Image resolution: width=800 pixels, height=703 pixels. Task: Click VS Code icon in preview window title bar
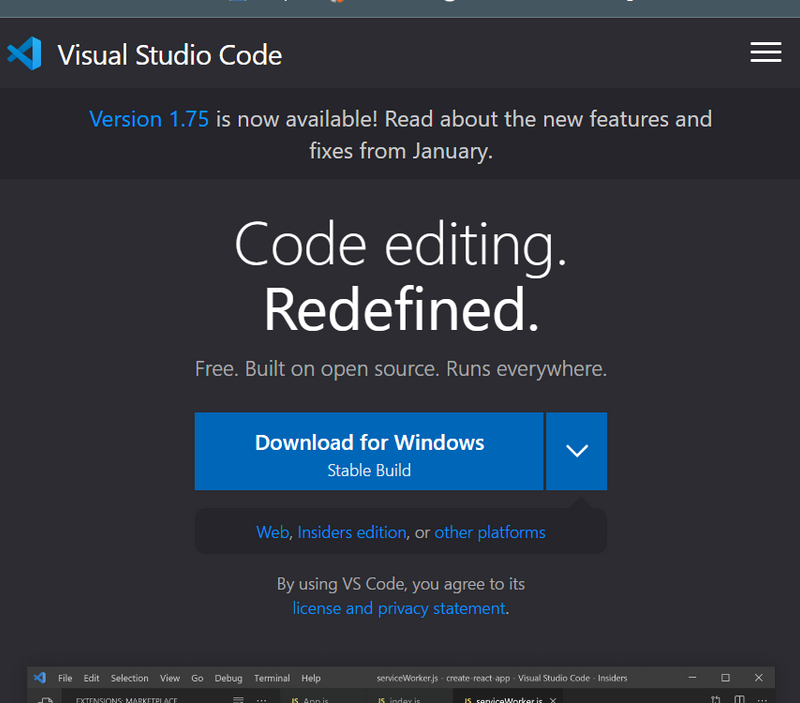pos(40,678)
